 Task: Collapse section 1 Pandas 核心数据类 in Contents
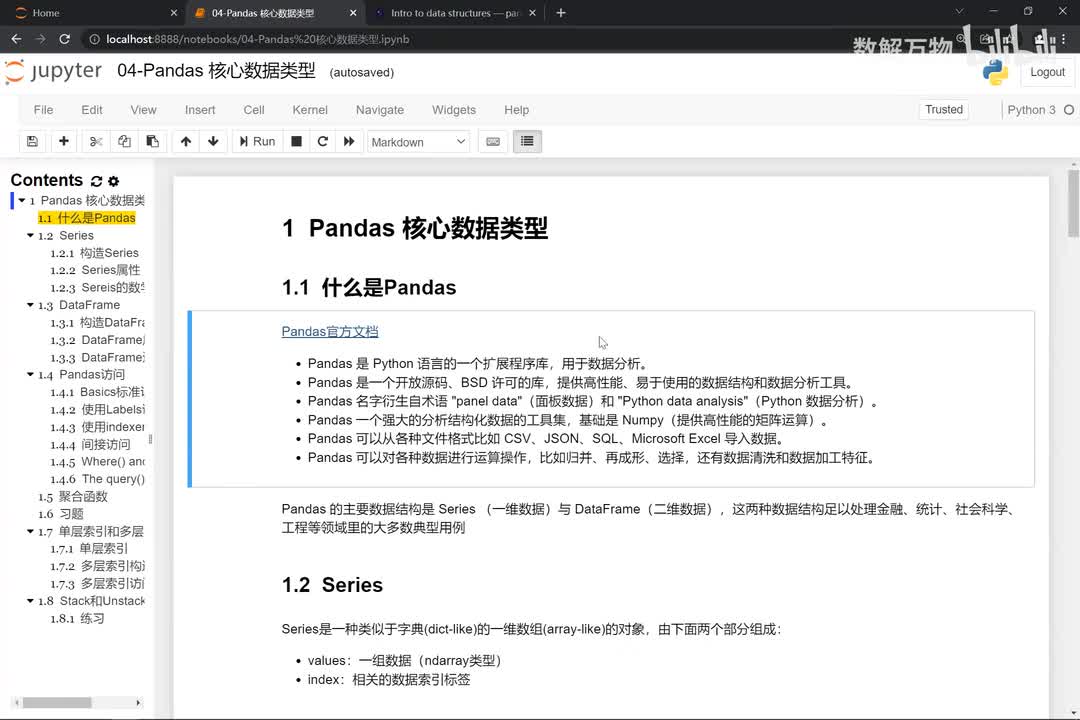22,200
